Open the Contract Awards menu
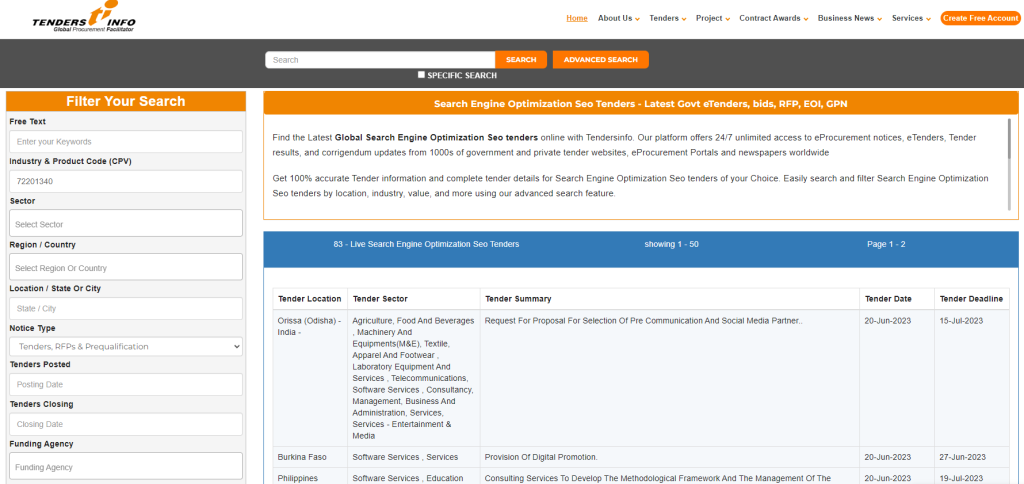1024x484 pixels. [773, 18]
